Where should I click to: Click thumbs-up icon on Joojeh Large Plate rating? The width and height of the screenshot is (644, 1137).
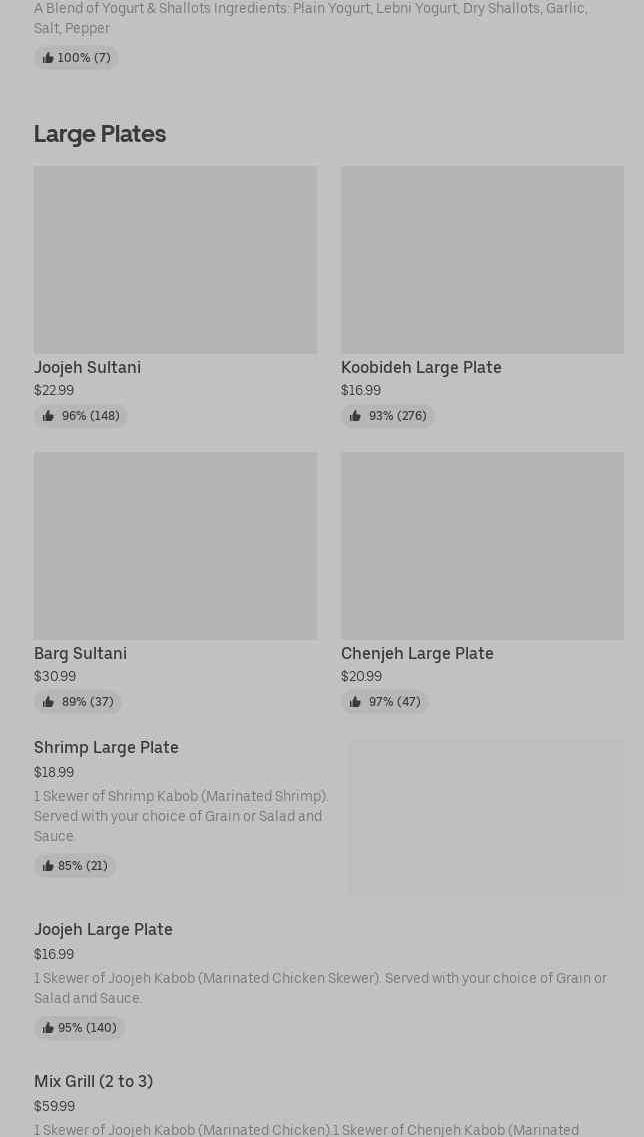pyautogui.click(x=47, y=1028)
